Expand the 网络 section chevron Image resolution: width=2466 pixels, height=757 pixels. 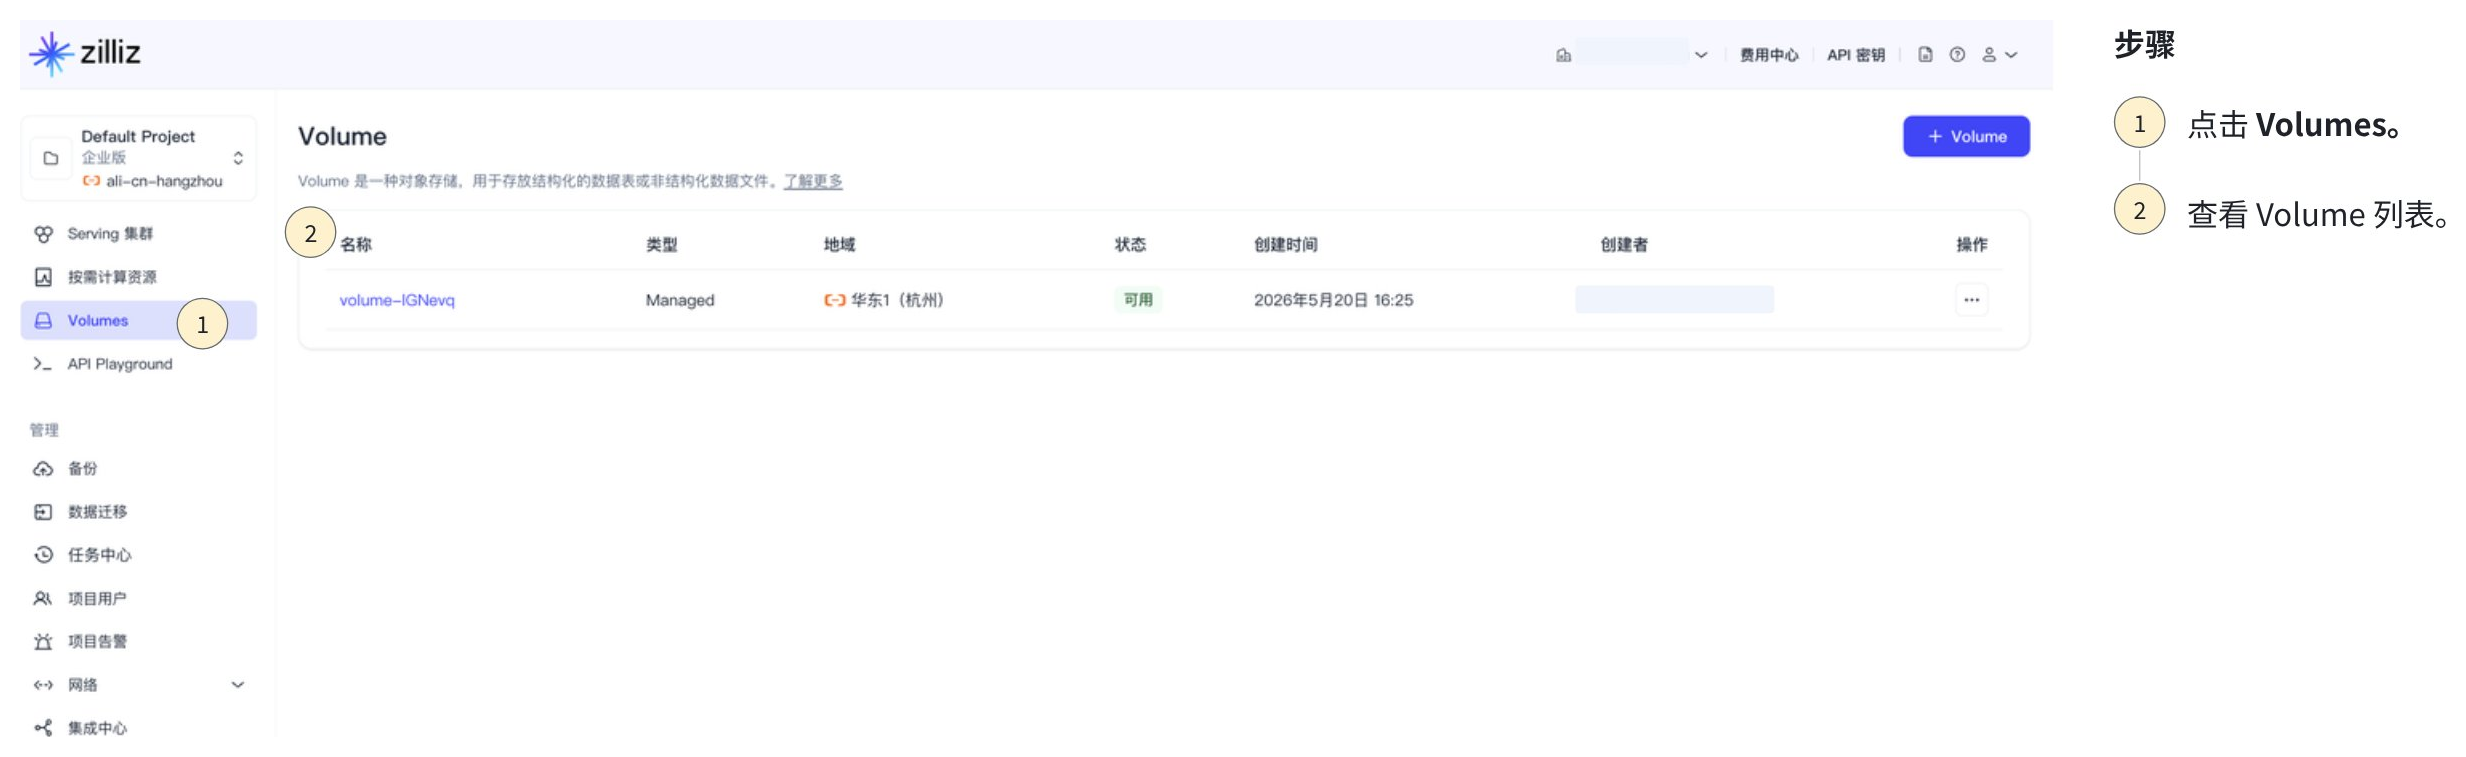point(238,685)
